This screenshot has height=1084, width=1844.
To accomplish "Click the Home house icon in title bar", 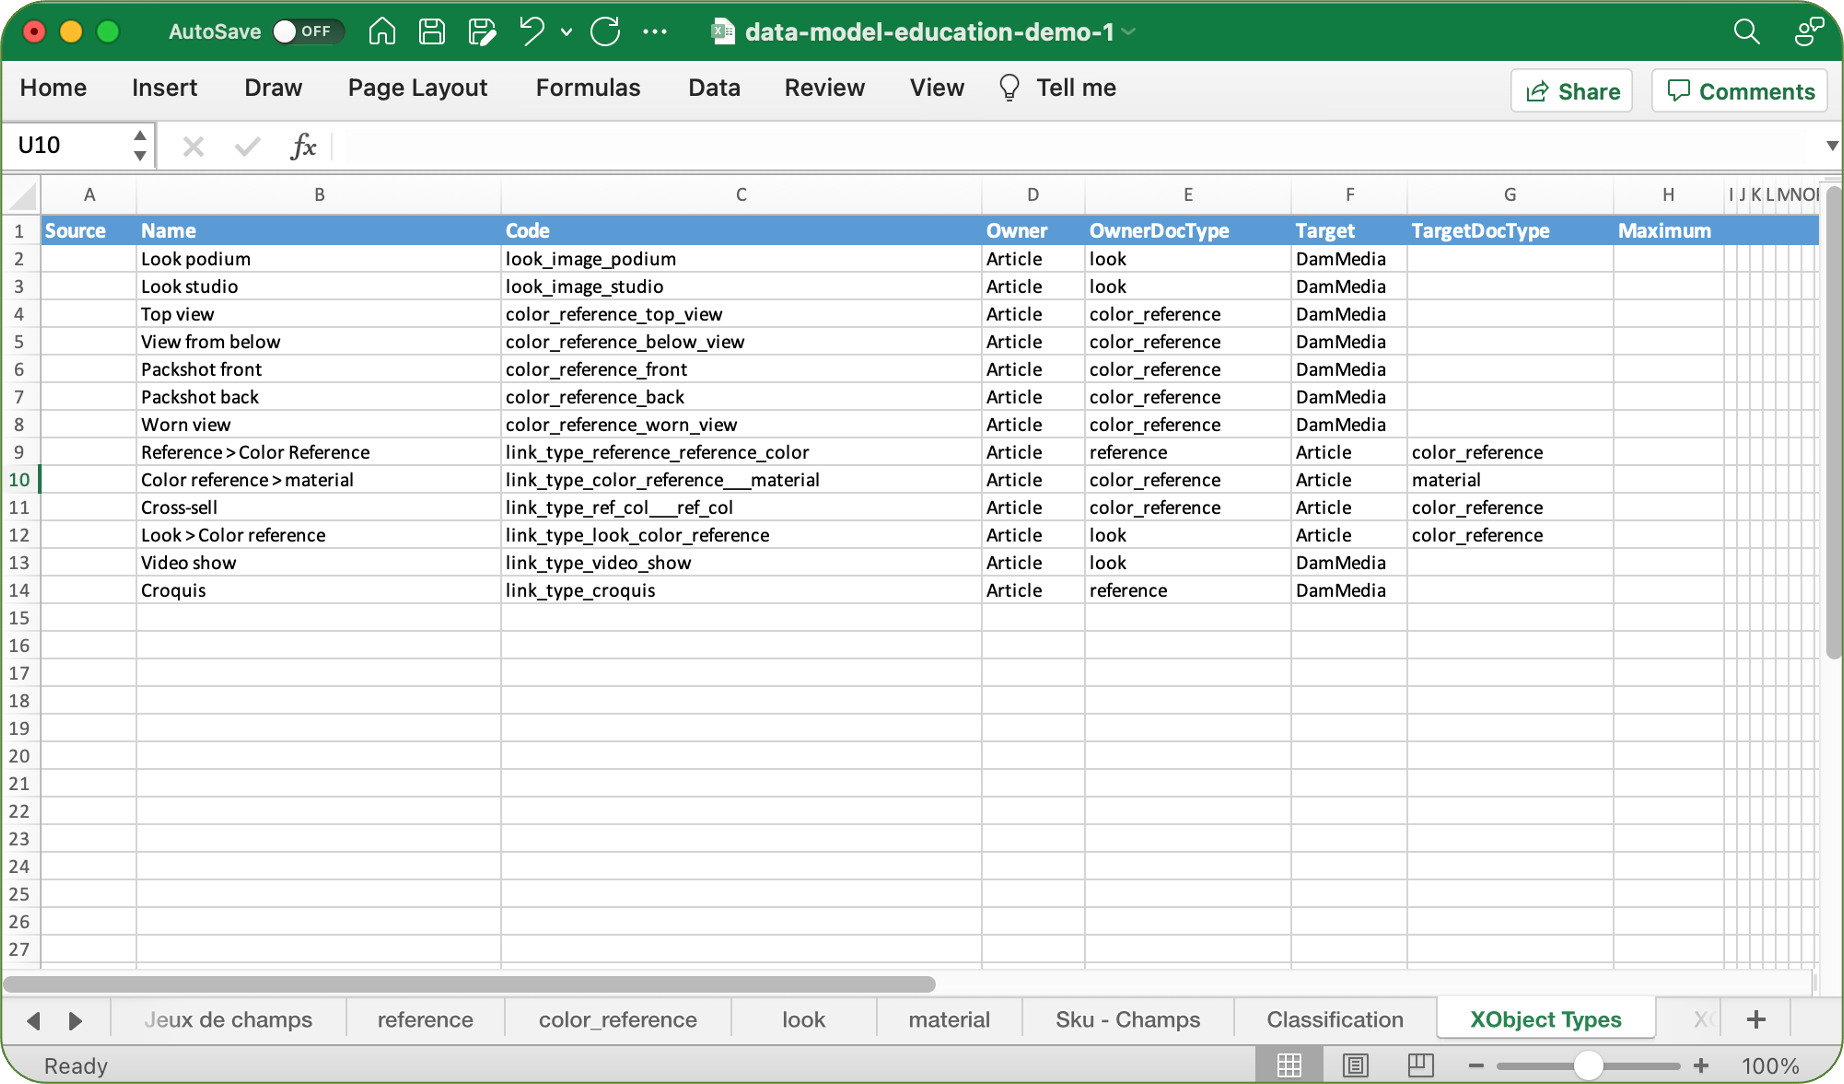I will pyautogui.click(x=382, y=31).
